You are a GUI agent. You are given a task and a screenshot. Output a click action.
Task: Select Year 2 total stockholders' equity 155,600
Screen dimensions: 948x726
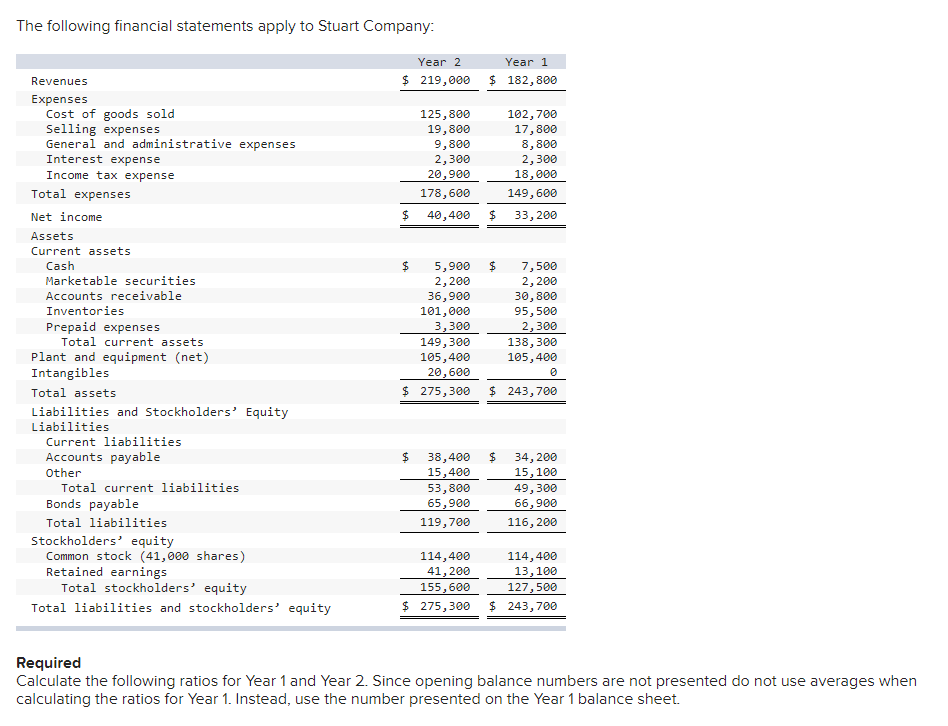445,587
